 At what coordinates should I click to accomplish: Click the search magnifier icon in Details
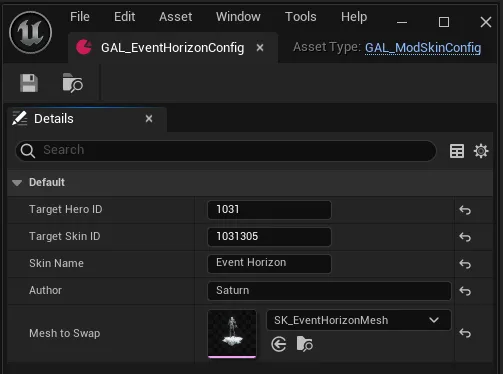tap(28, 151)
